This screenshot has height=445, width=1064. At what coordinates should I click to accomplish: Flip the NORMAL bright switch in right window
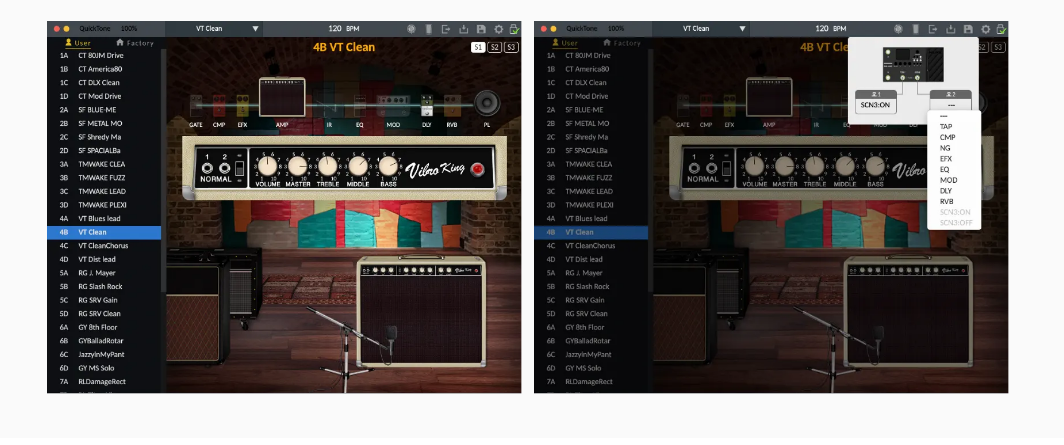point(726,168)
